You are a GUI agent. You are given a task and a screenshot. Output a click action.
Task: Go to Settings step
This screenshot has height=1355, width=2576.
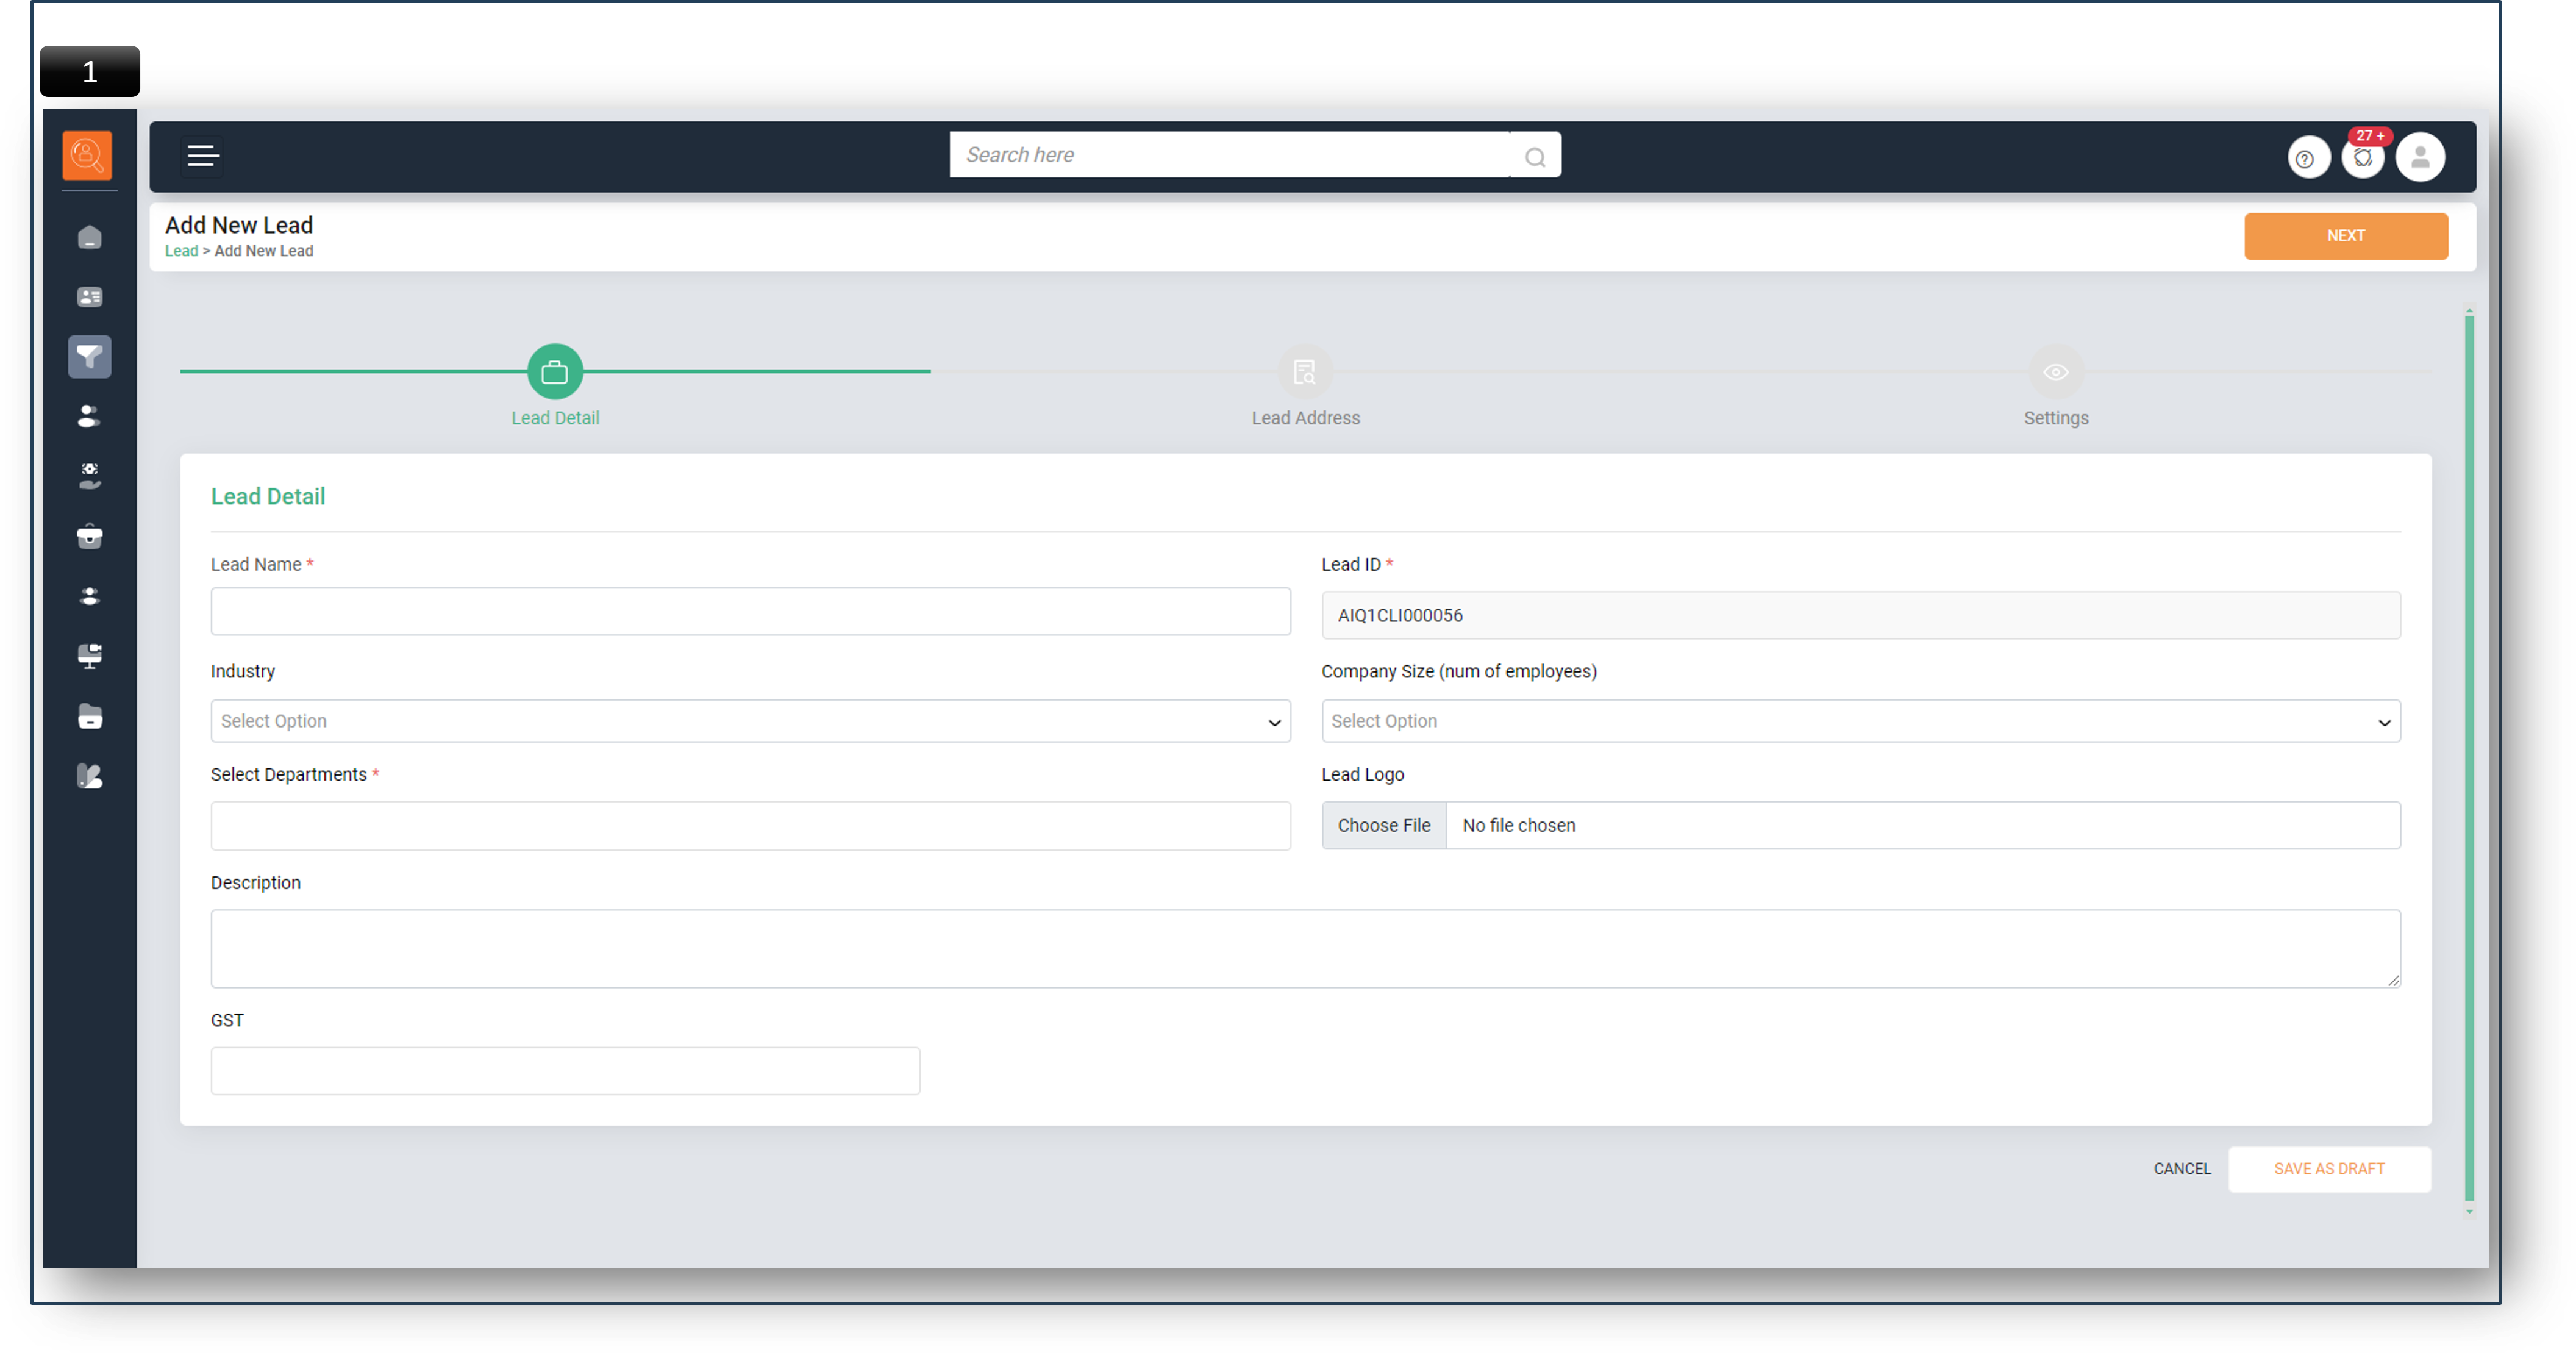(x=2055, y=373)
